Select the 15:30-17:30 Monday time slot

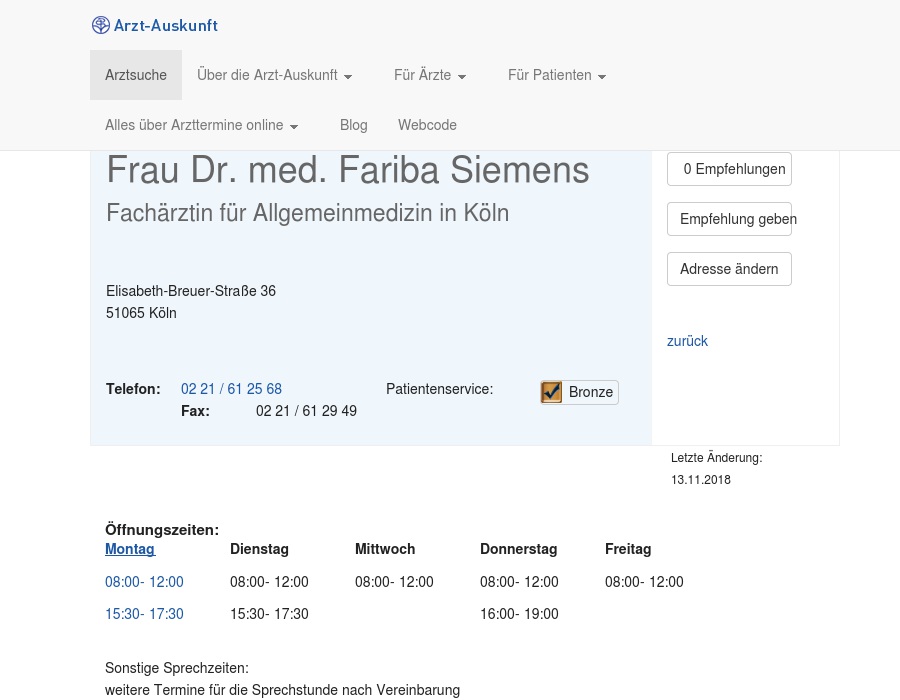click(x=144, y=613)
